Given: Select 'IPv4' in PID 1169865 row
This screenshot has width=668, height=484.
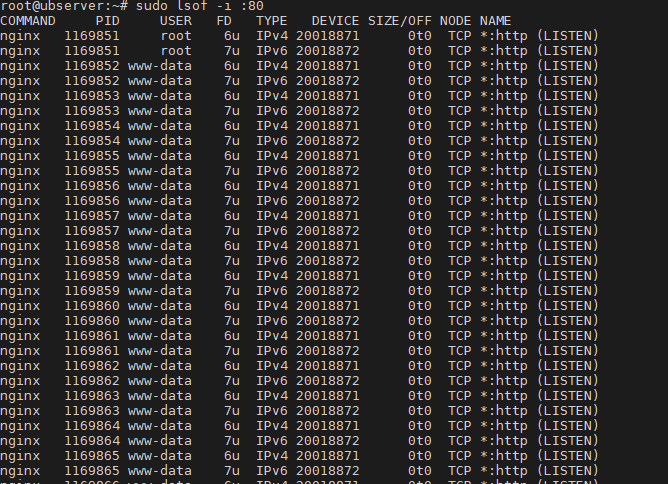Looking at the screenshot, I should coord(272,456).
